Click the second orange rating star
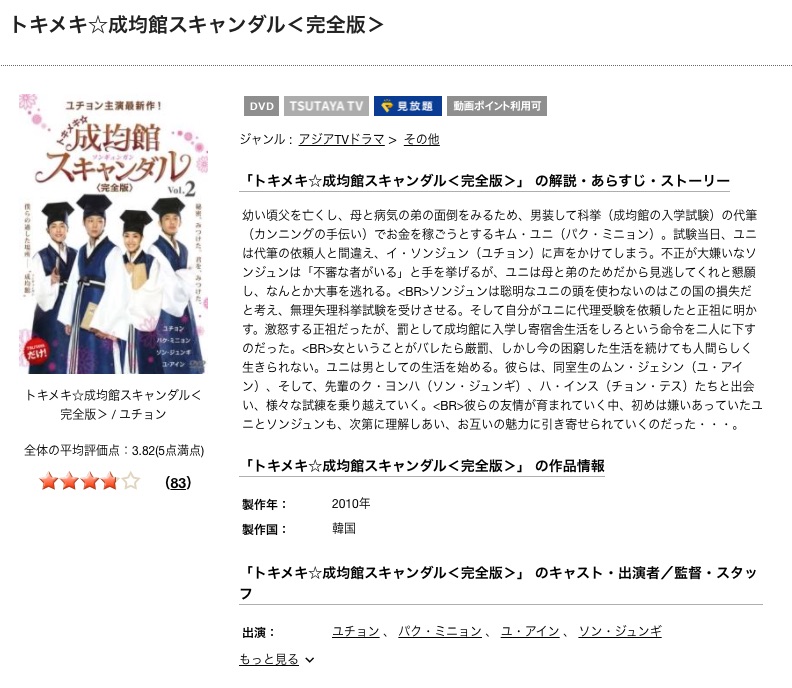This screenshot has height=688, width=792. click(x=69, y=481)
